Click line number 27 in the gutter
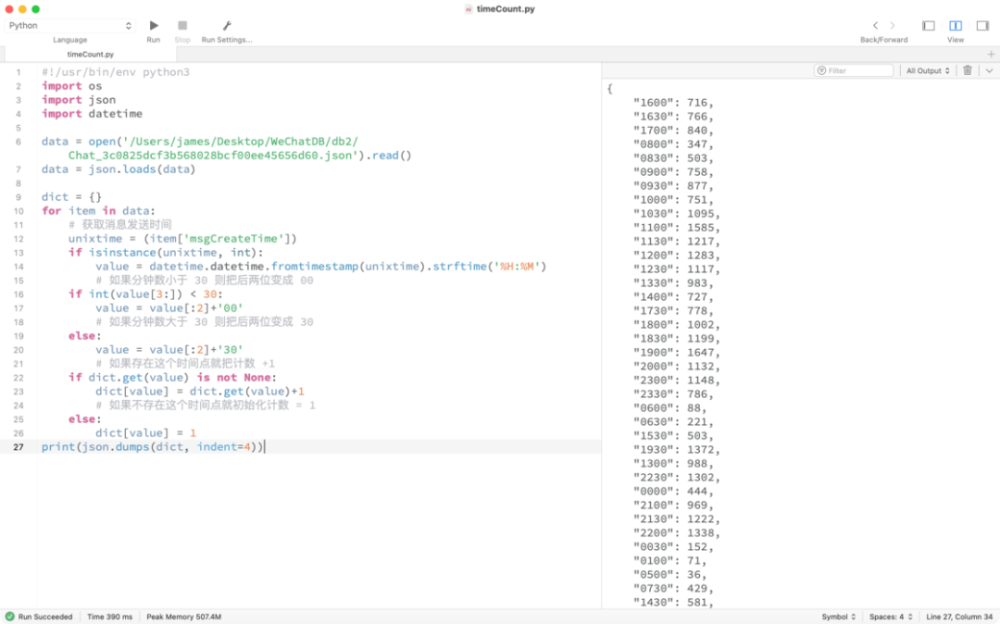1000x624 pixels. pos(18,447)
